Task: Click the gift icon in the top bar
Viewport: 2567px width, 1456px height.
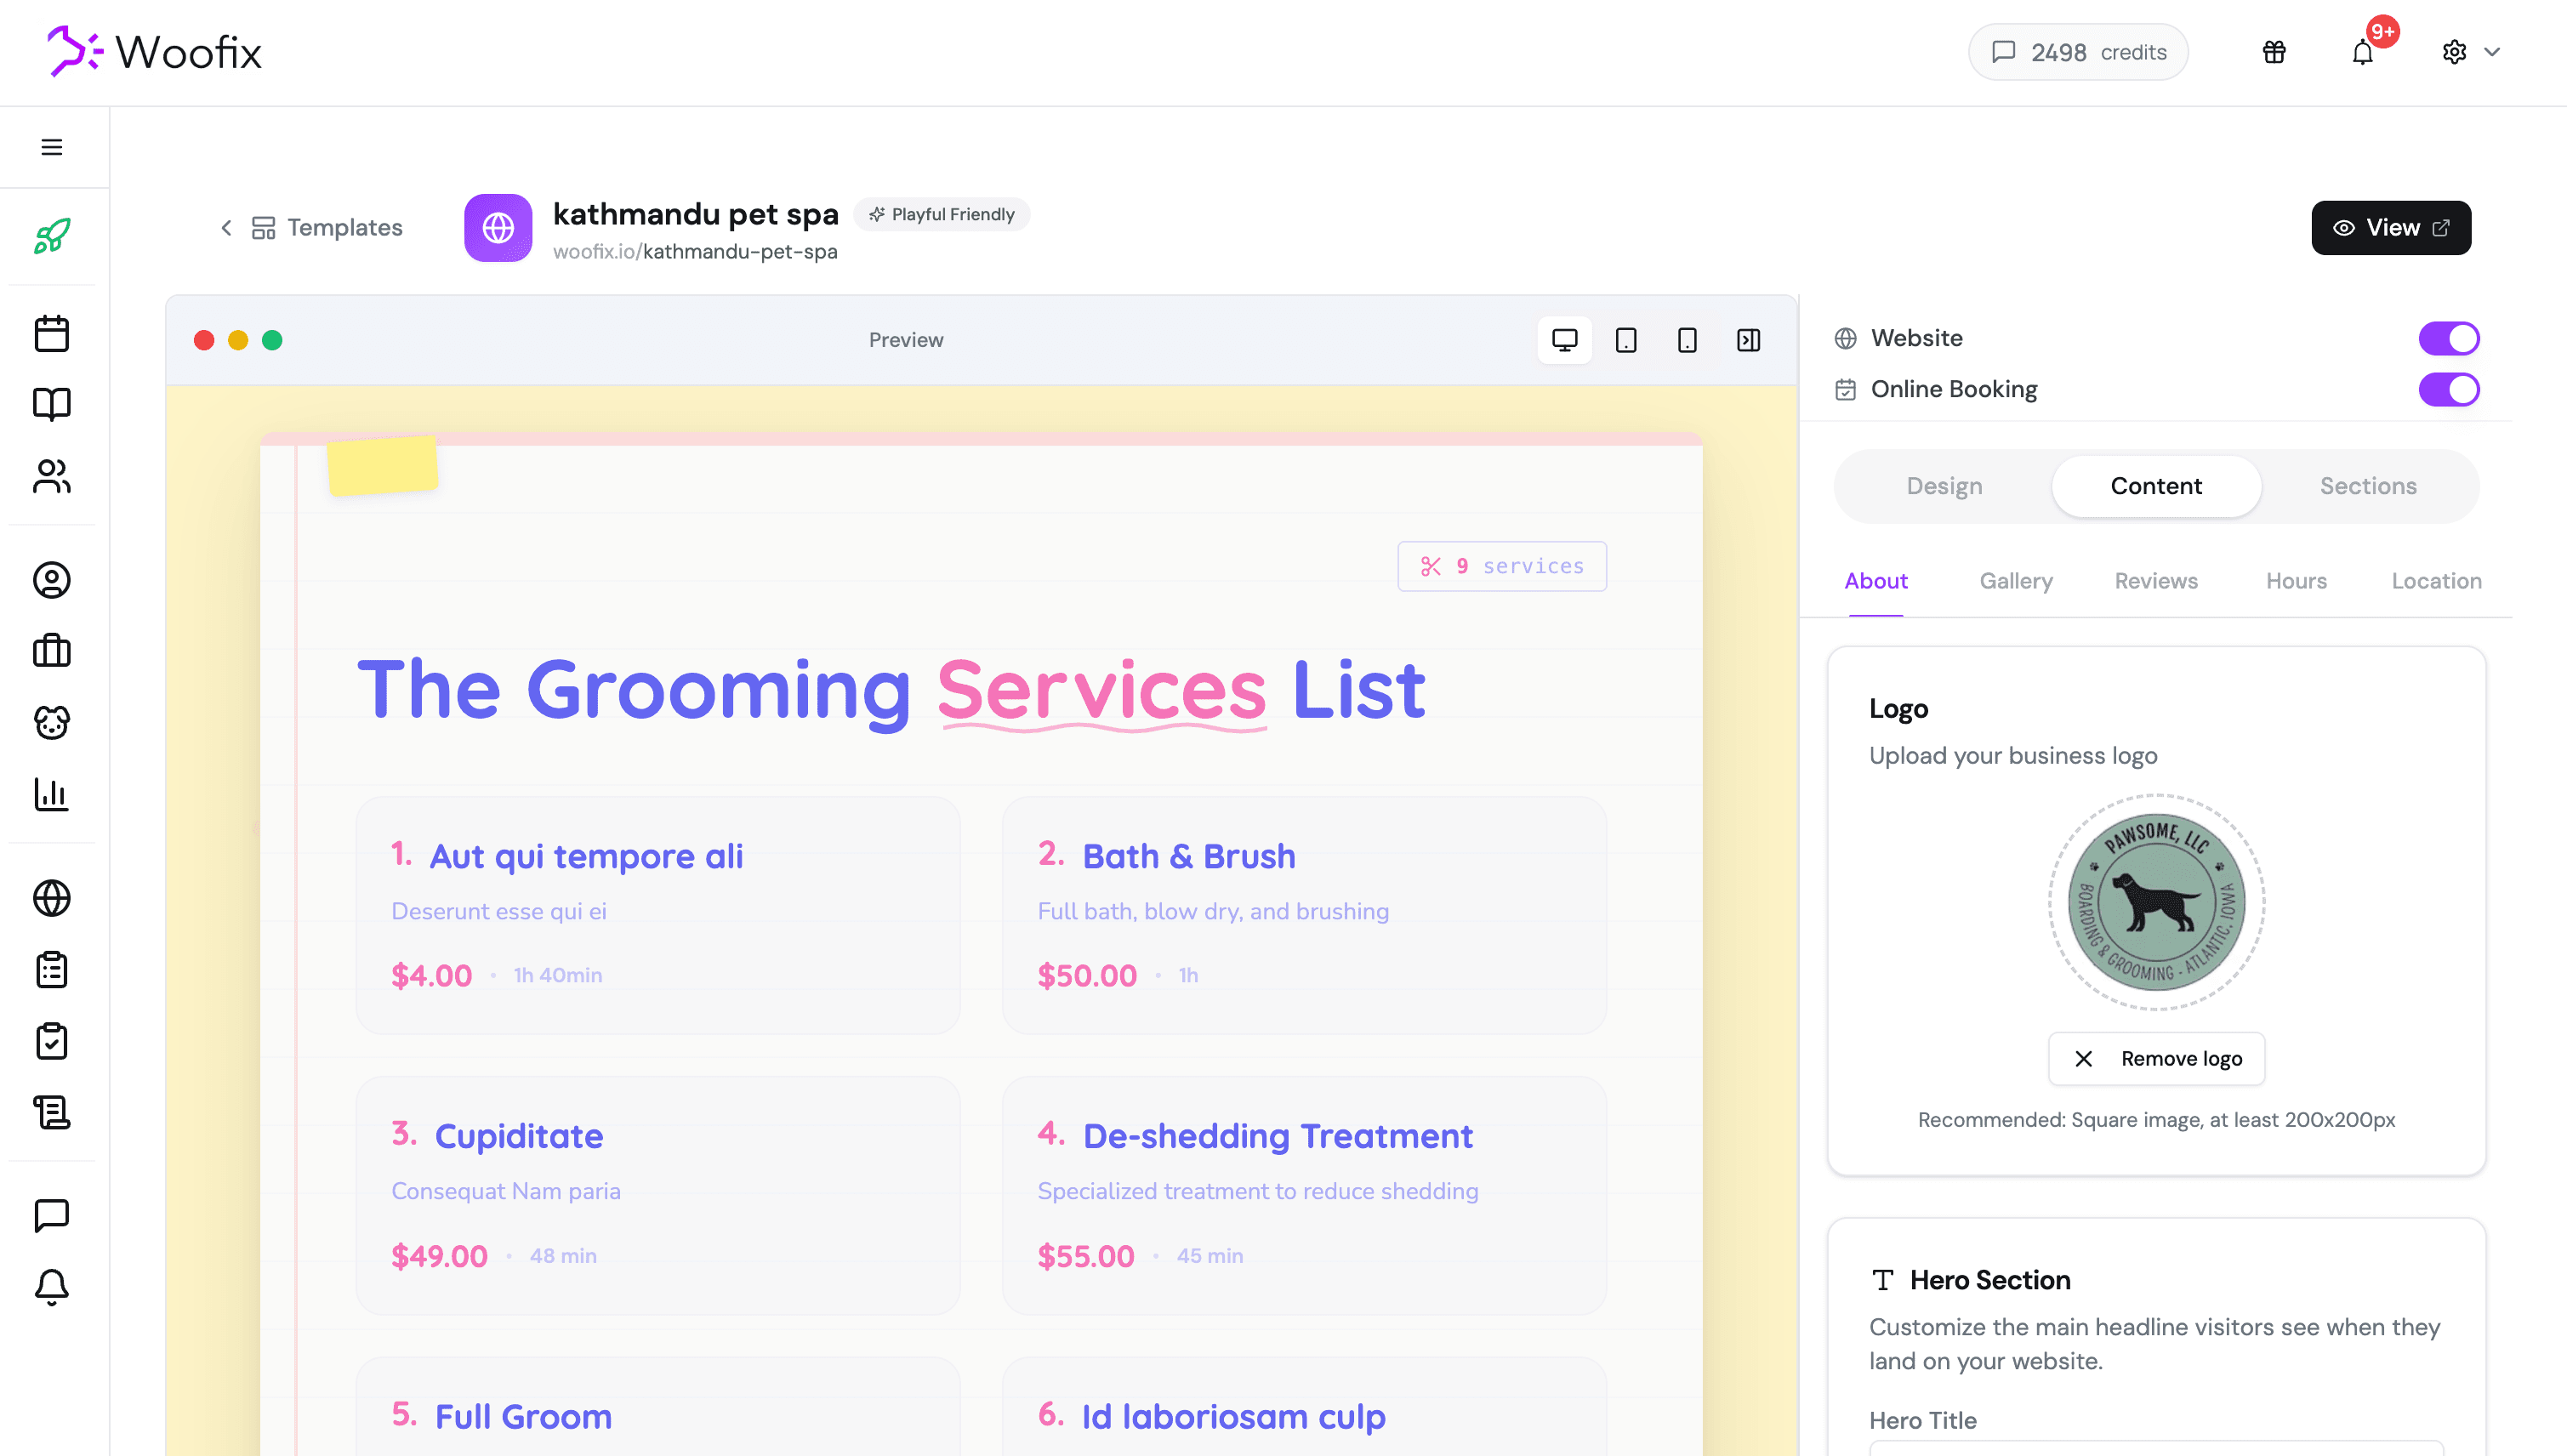Action: point(2274,52)
